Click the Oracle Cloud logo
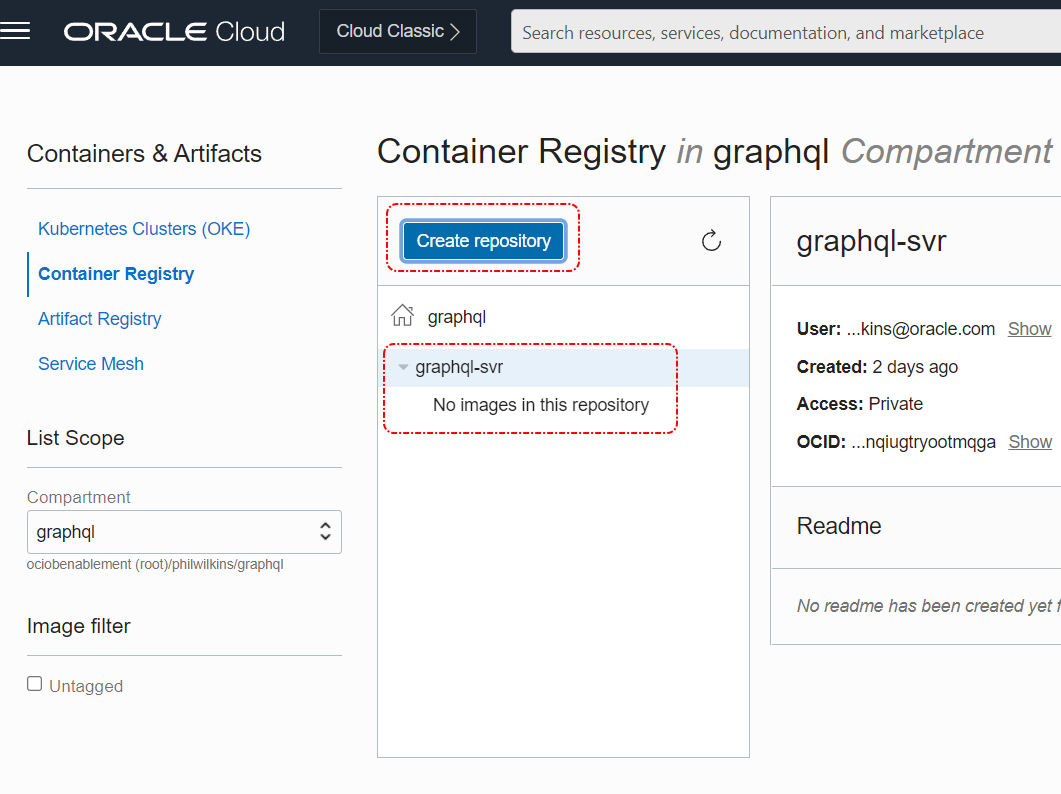 [174, 32]
